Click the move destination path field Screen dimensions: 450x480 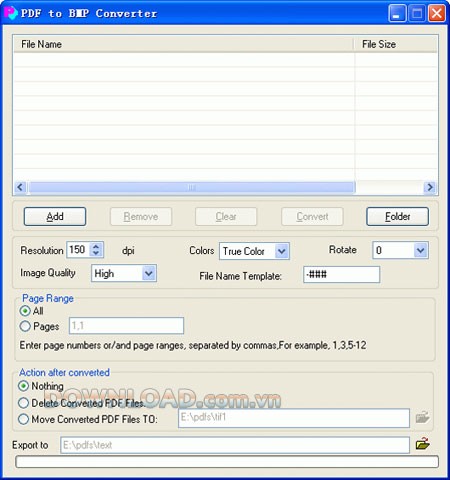(x=294, y=418)
